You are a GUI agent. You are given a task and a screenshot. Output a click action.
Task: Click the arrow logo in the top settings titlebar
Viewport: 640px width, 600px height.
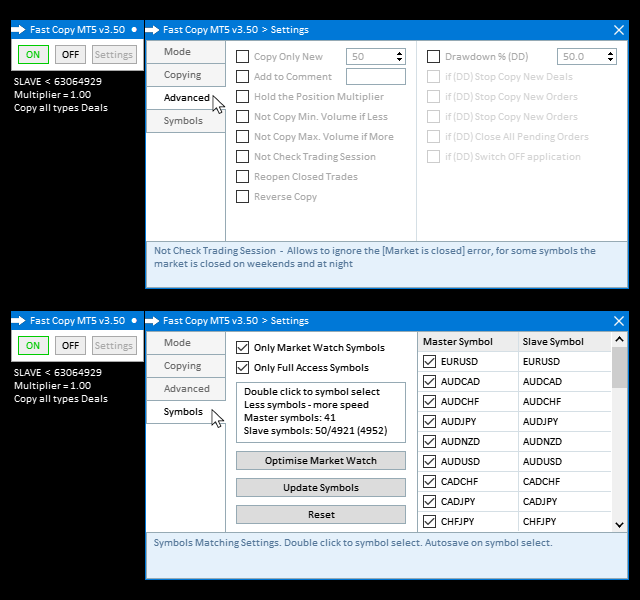coord(152,30)
